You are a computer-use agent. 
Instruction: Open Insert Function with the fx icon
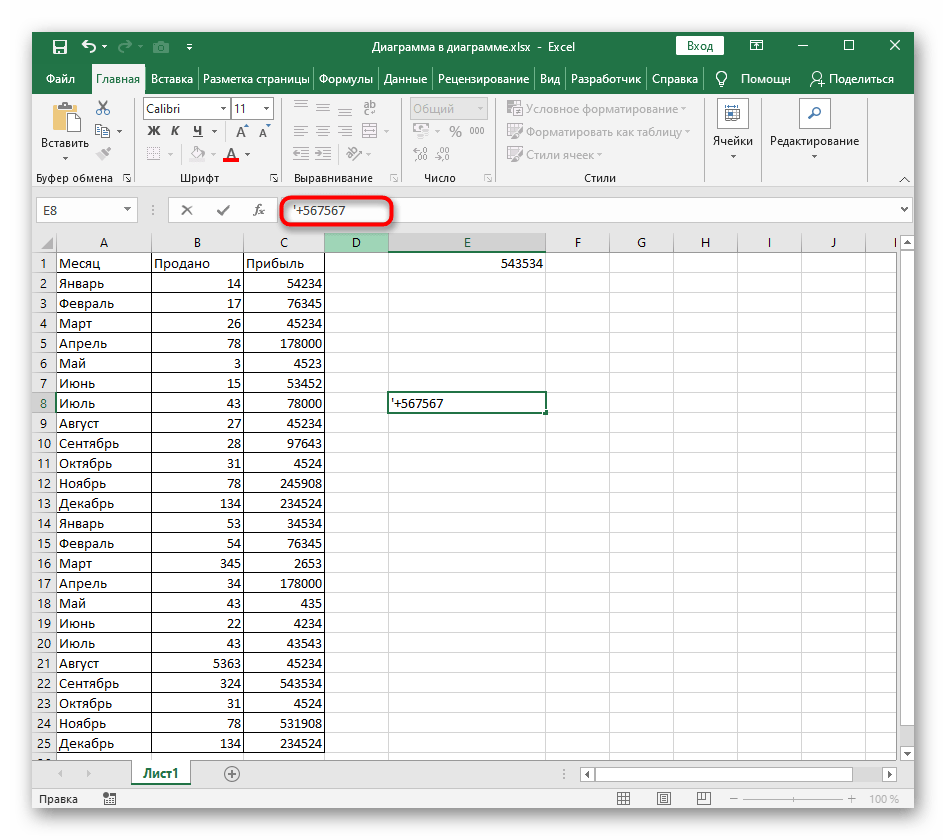pyautogui.click(x=258, y=210)
